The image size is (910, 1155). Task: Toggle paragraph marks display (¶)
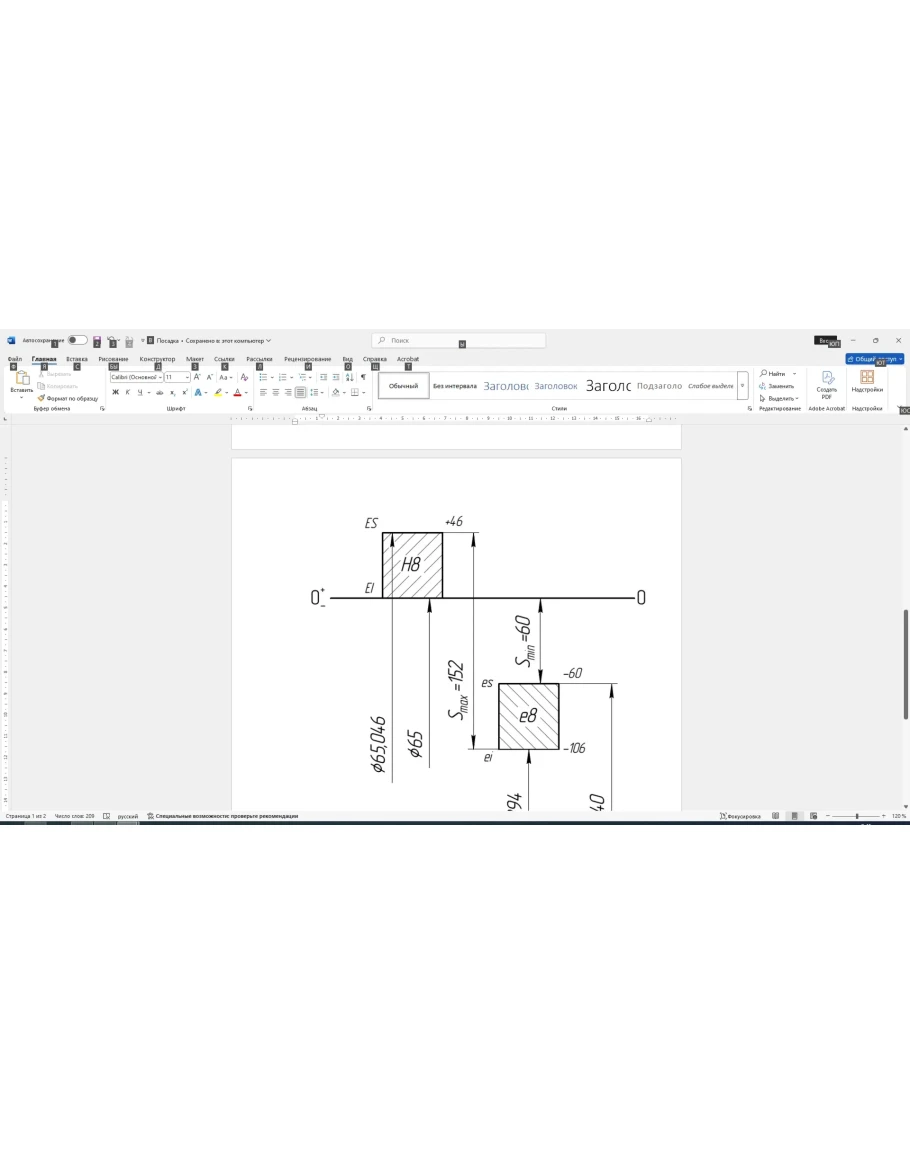pyautogui.click(x=363, y=377)
